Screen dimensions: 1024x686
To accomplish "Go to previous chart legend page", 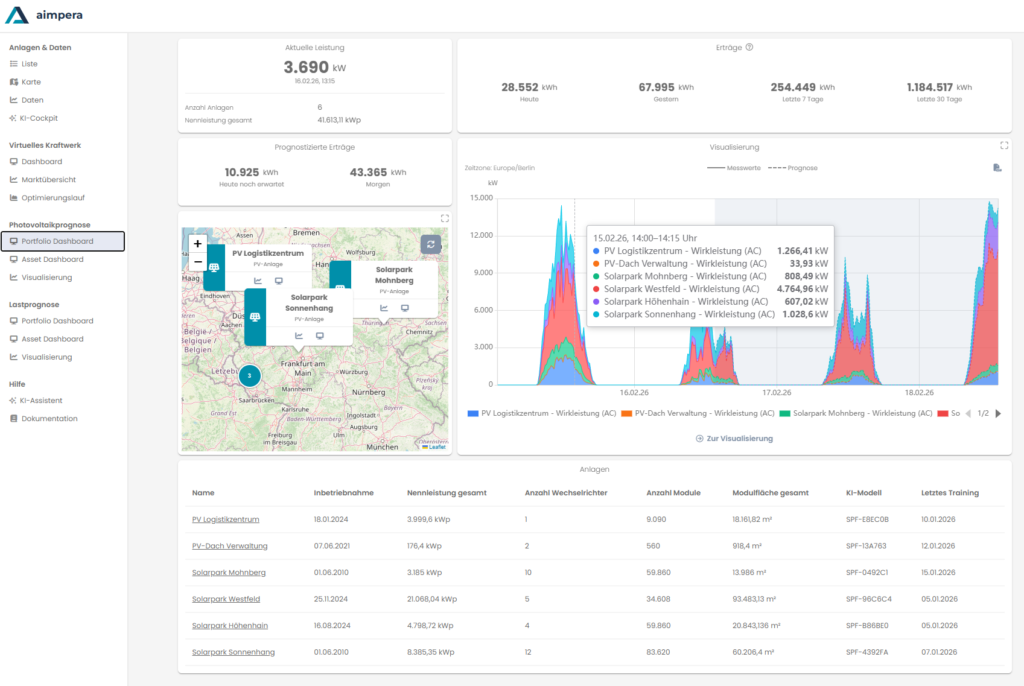I will [966, 413].
